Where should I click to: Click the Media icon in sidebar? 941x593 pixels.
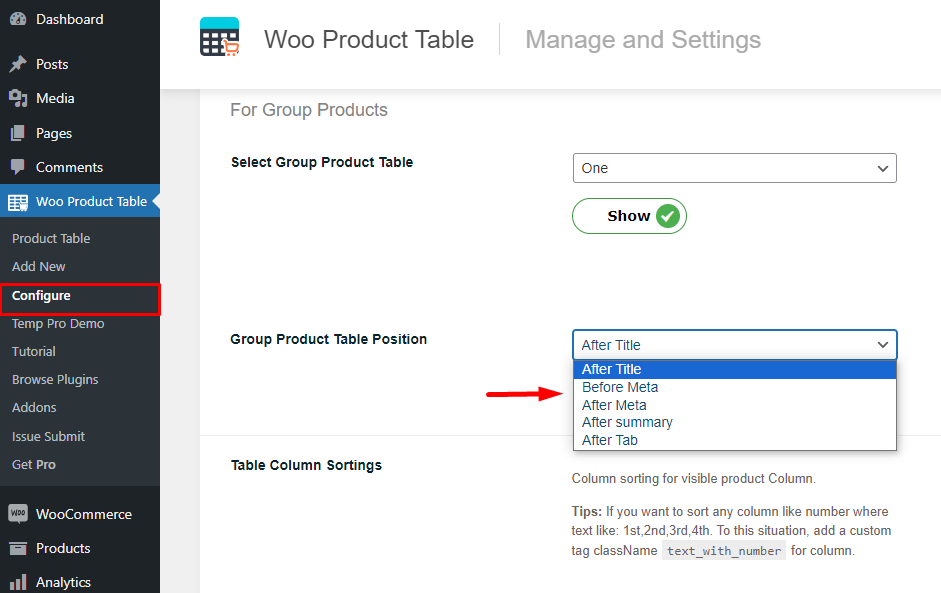click(x=18, y=98)
